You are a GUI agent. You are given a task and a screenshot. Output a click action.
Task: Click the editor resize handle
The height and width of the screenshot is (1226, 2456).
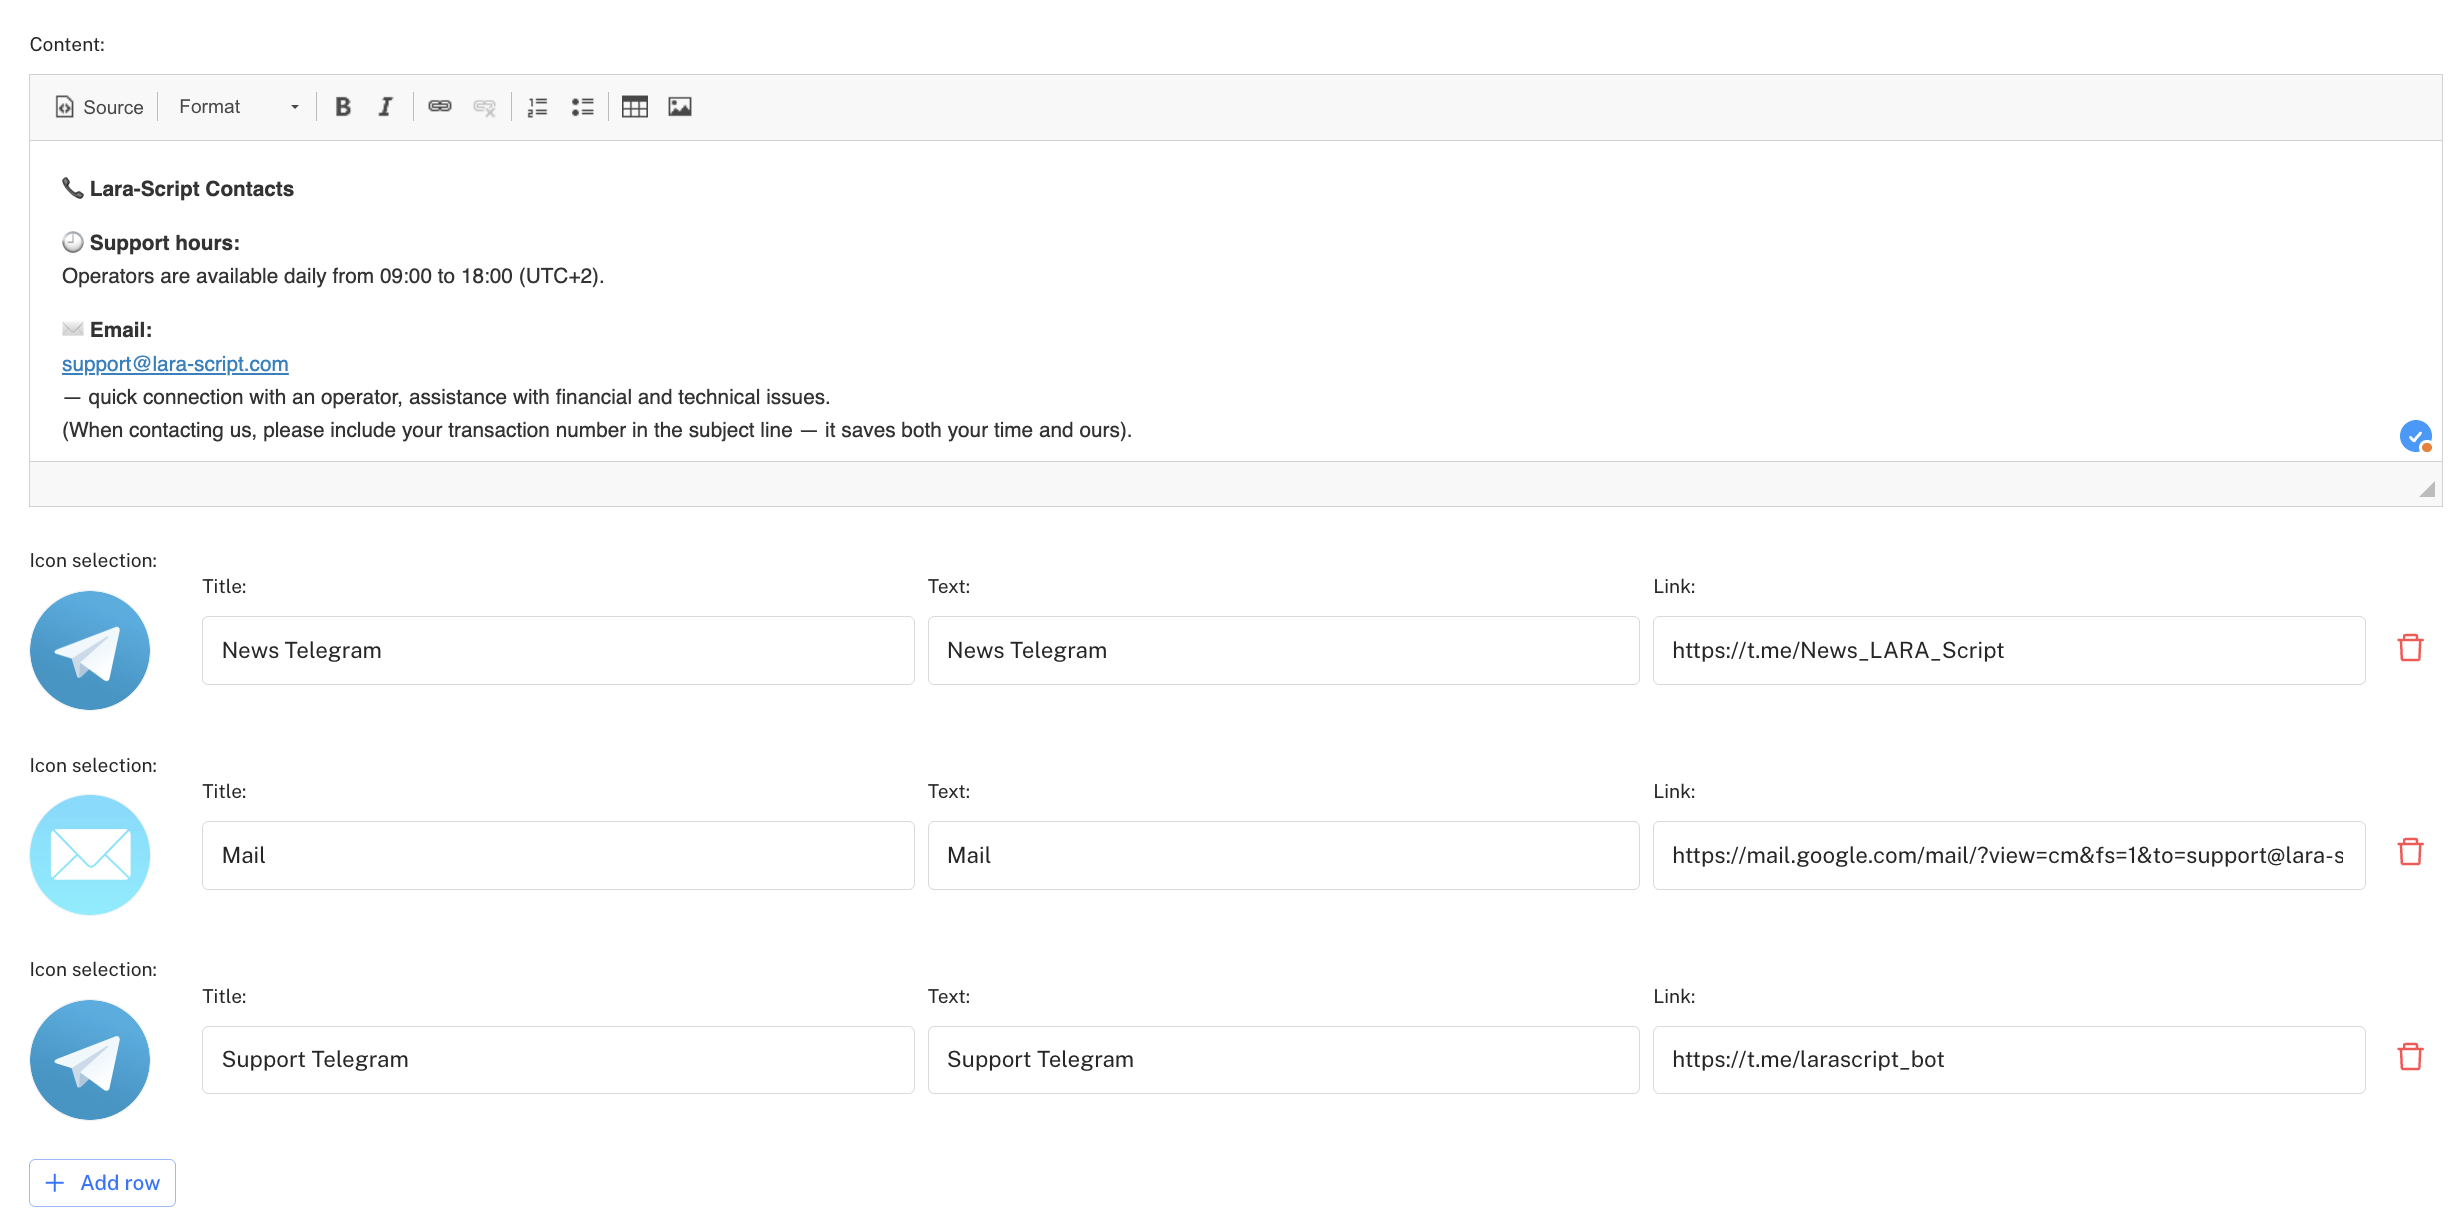point(2427,489)
